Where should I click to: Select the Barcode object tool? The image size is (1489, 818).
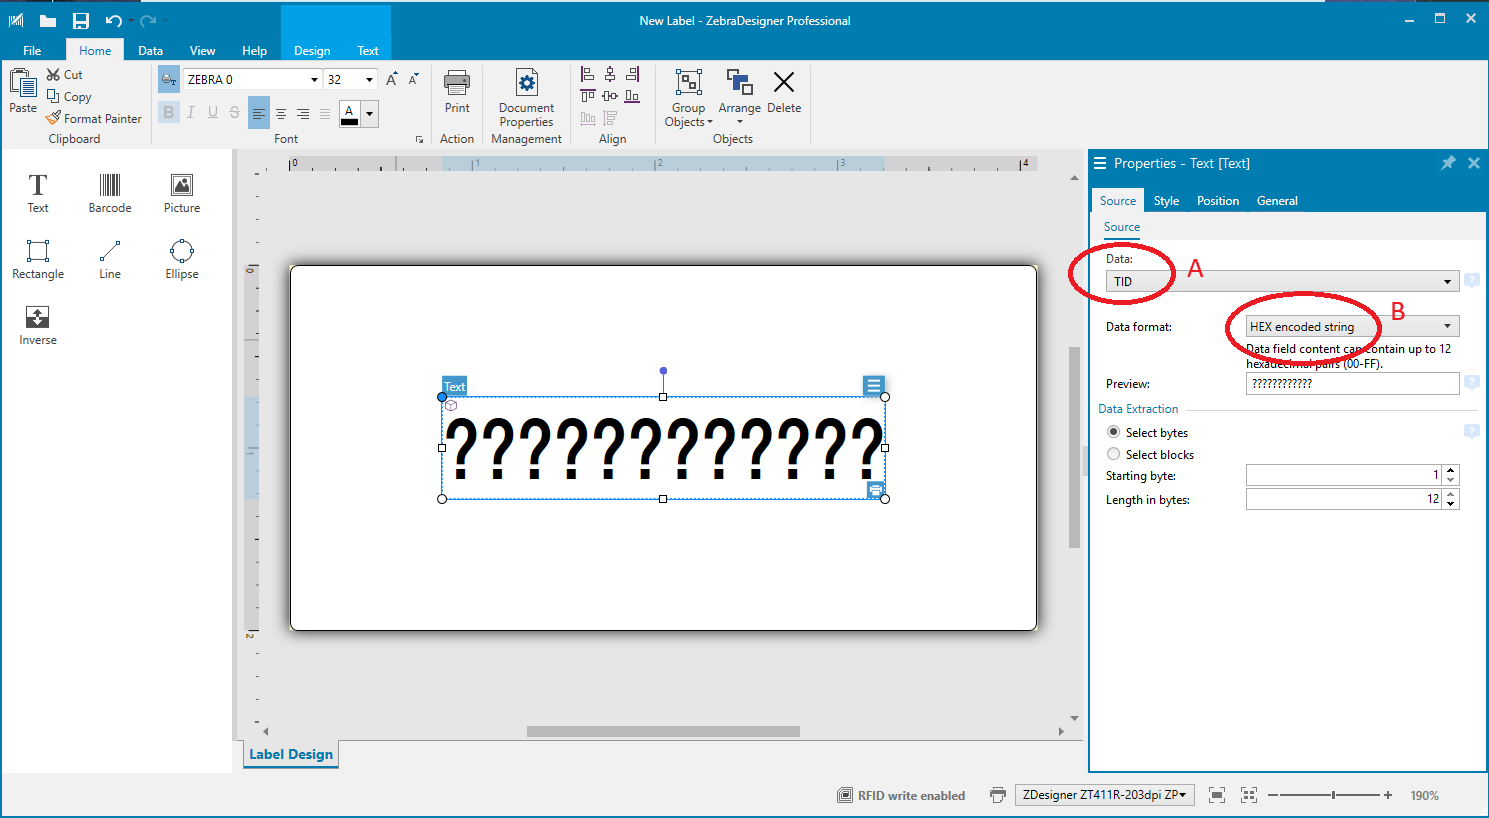[x=110, y=192]
